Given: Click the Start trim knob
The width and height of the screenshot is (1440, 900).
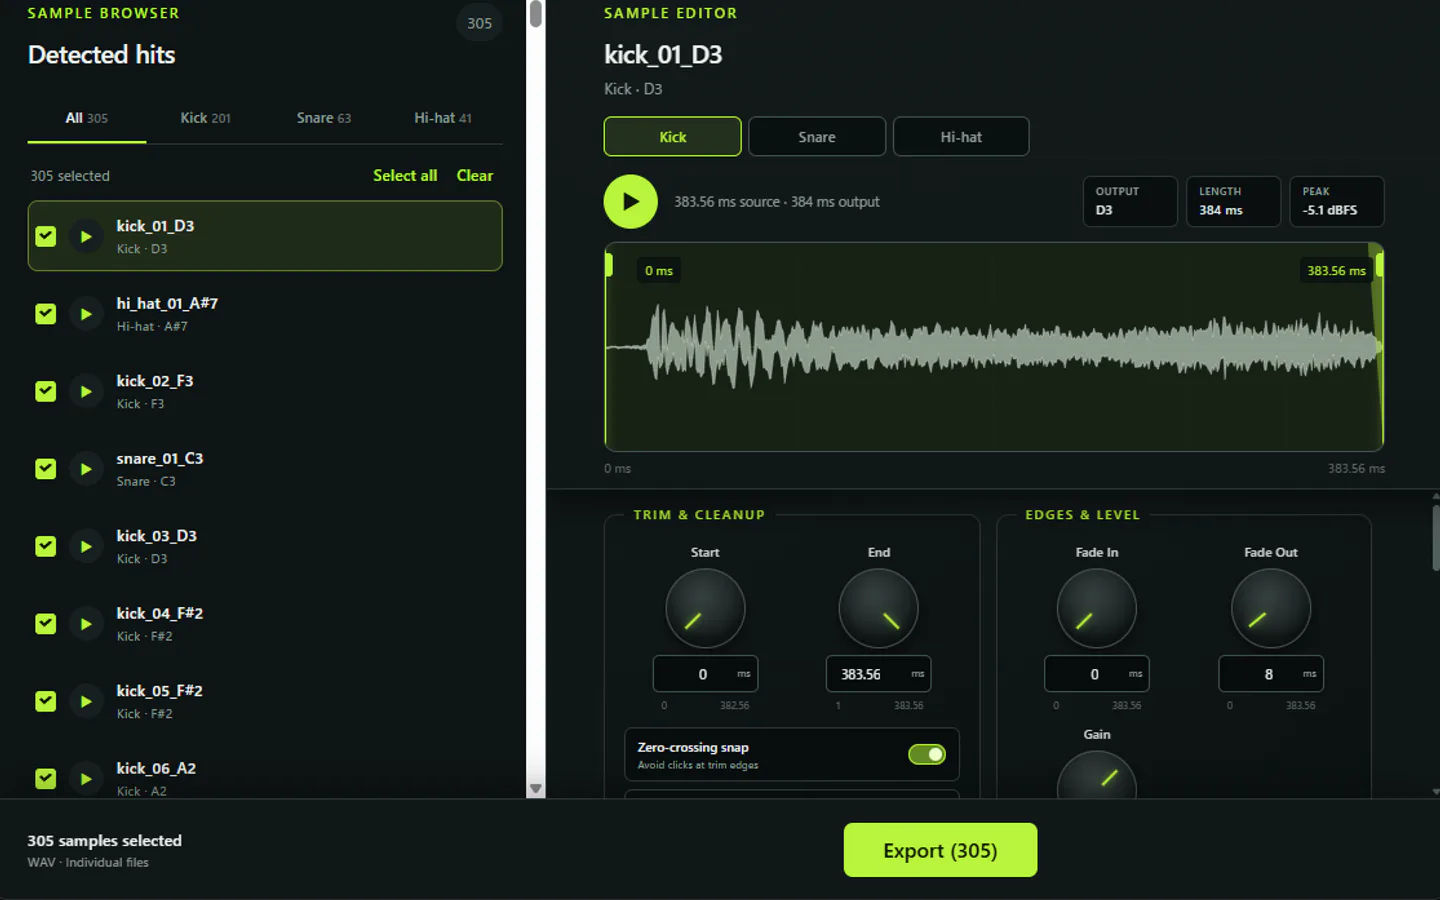Looking at the screenshot, I should pyautogui.click(x=705, y=608).
